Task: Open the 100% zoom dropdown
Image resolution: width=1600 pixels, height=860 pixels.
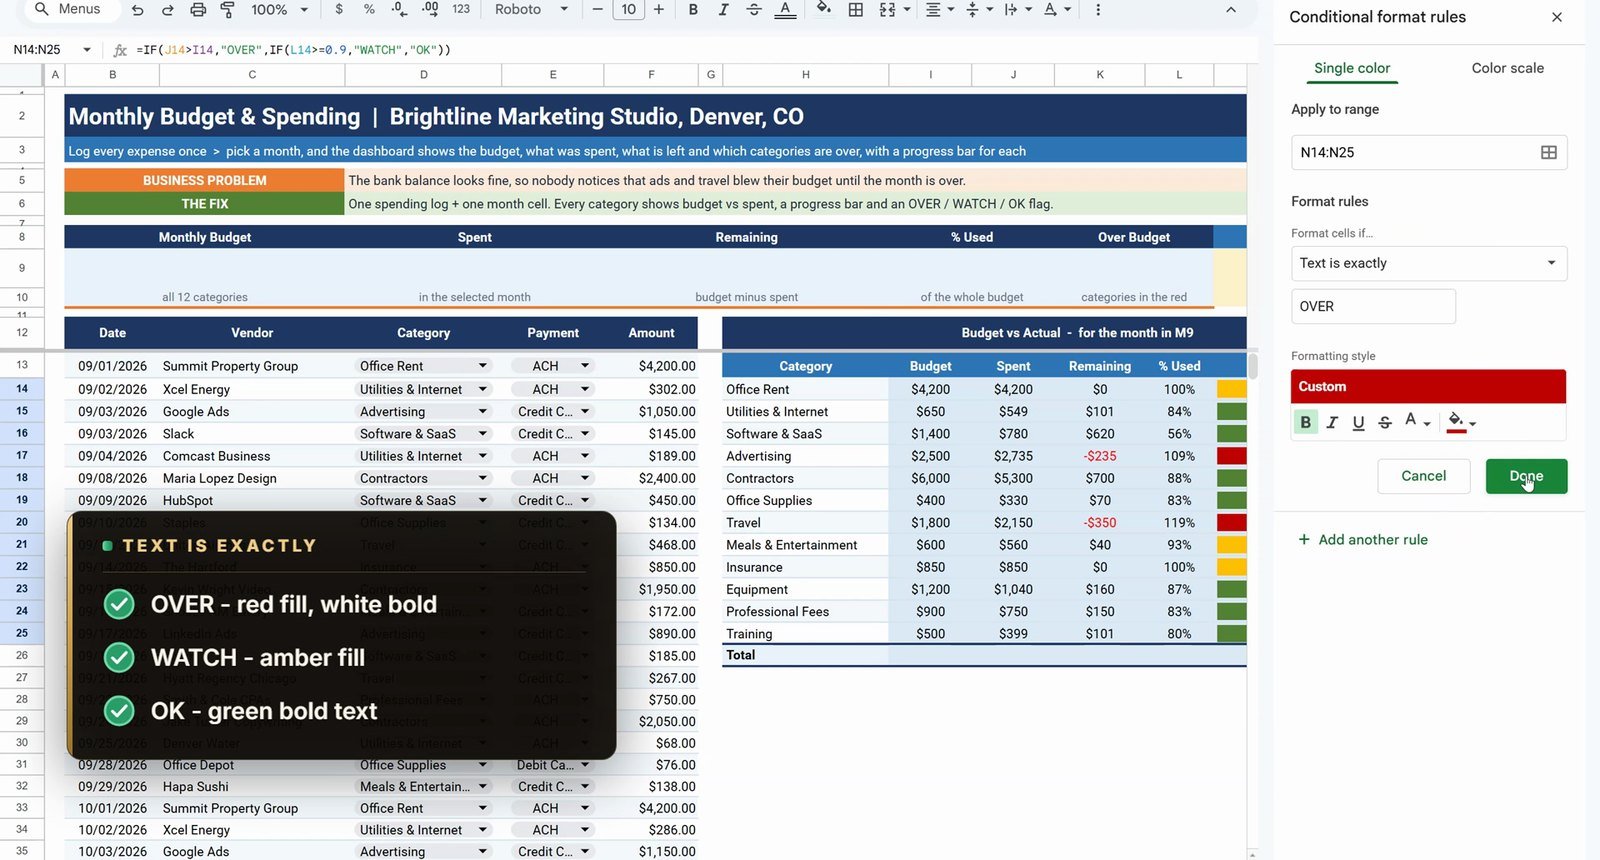Action: pyautogui.click(x=279, y=9)
